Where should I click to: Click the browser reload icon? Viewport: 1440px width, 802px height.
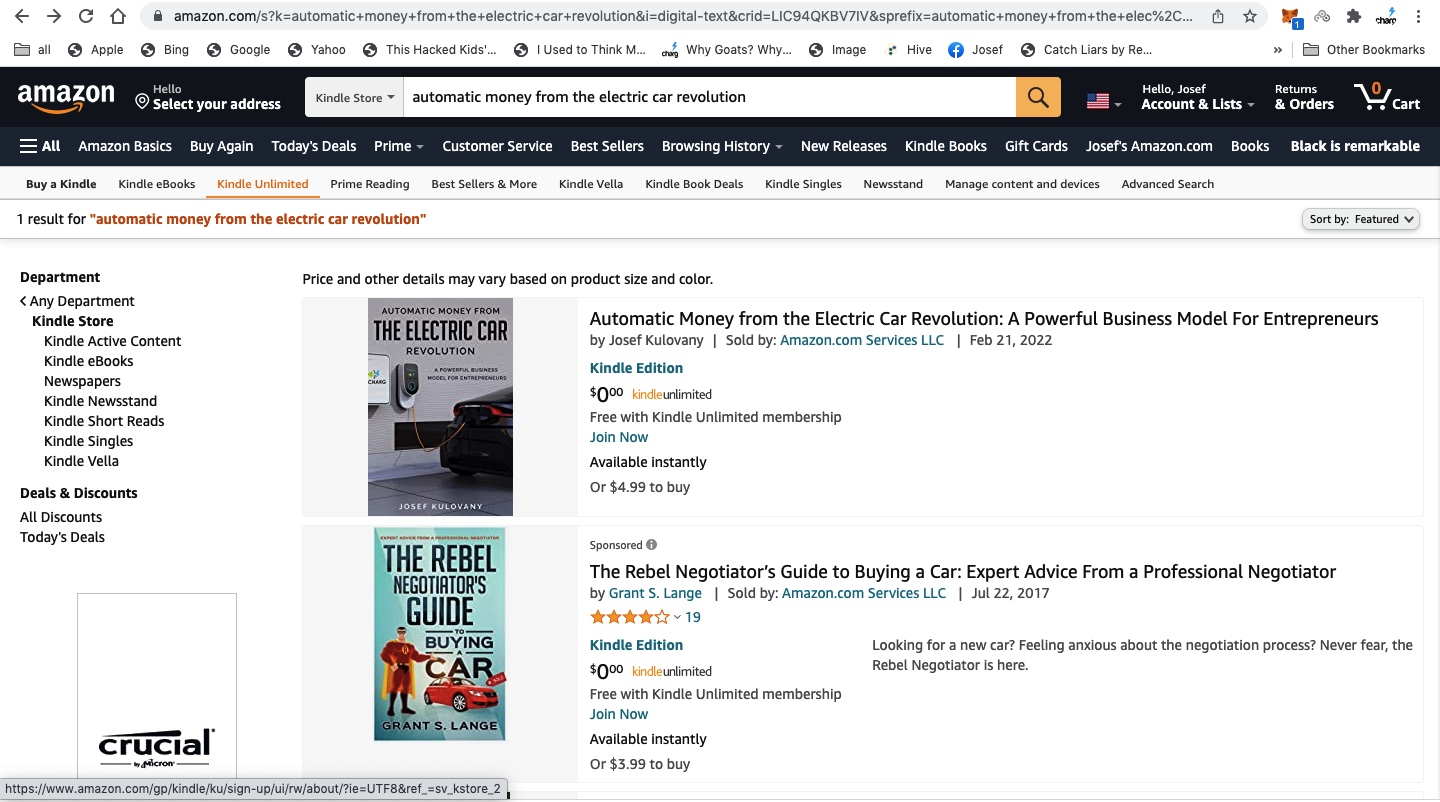point(86,16)
